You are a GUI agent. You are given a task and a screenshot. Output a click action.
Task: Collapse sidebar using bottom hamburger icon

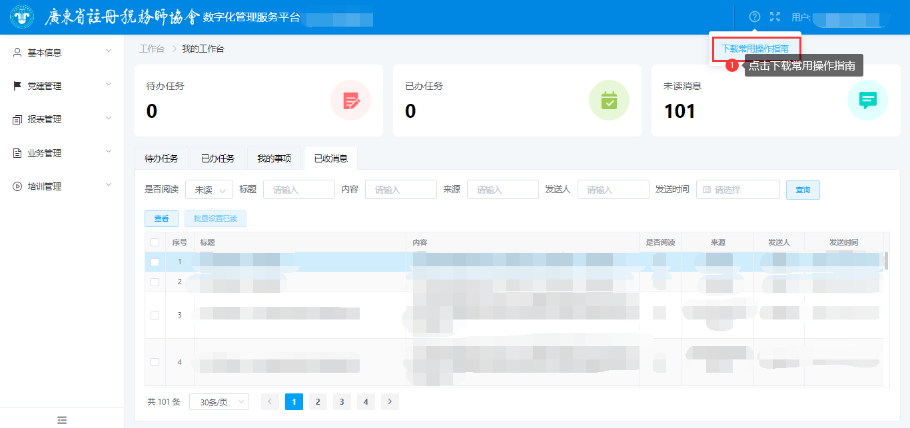(62, 420)
